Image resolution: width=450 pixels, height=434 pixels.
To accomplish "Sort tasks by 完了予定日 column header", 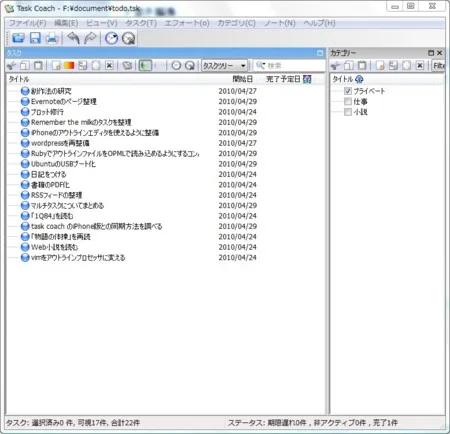I will point(283,79).
